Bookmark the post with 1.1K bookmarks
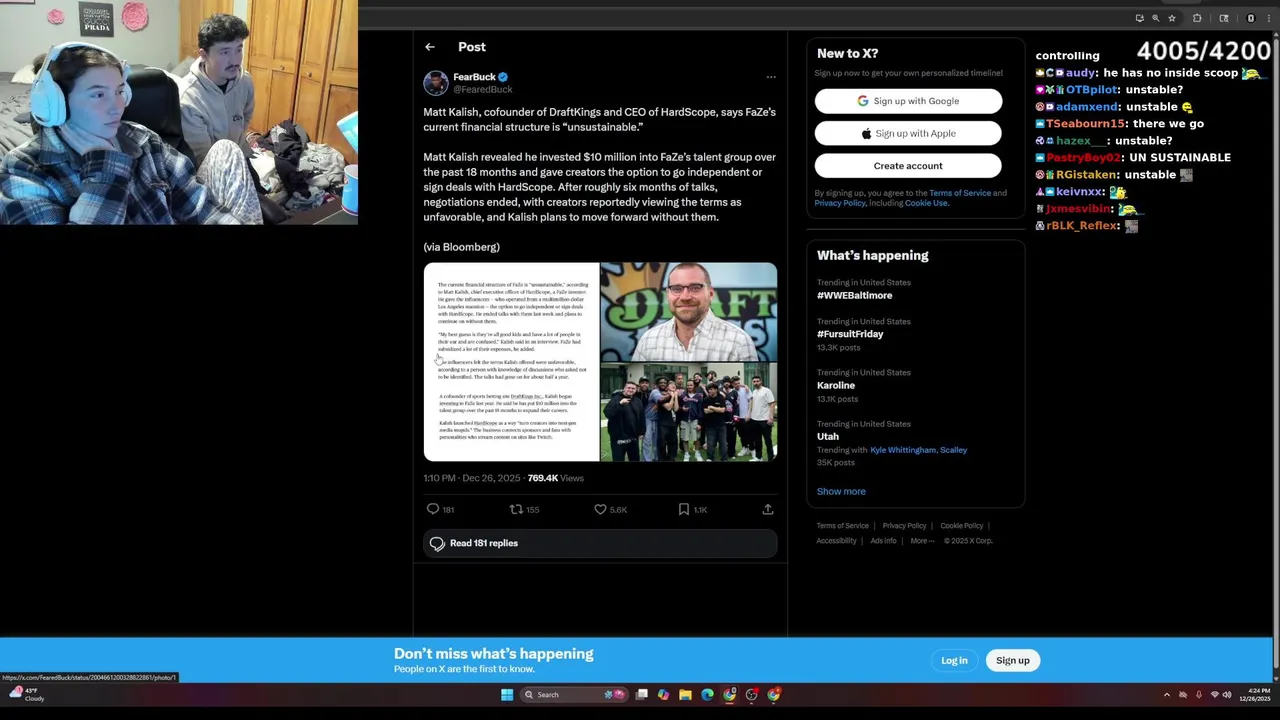The image size is (1280, 720). (684, 509)
